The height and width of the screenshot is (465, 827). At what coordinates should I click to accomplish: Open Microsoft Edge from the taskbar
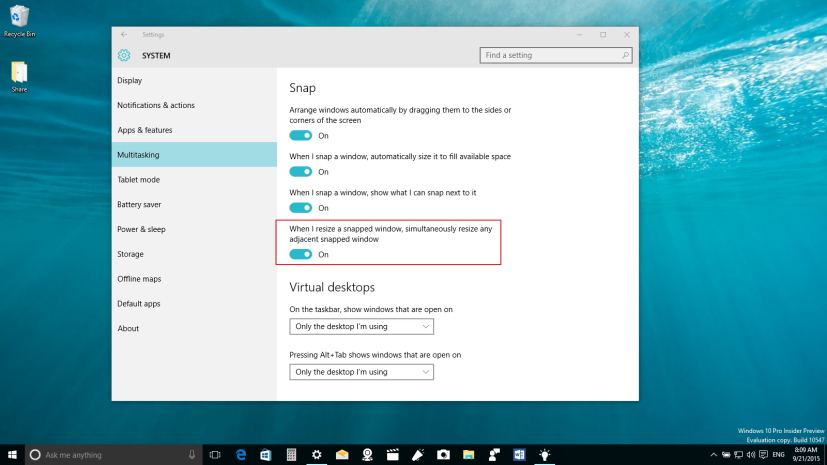coord(241,455)
